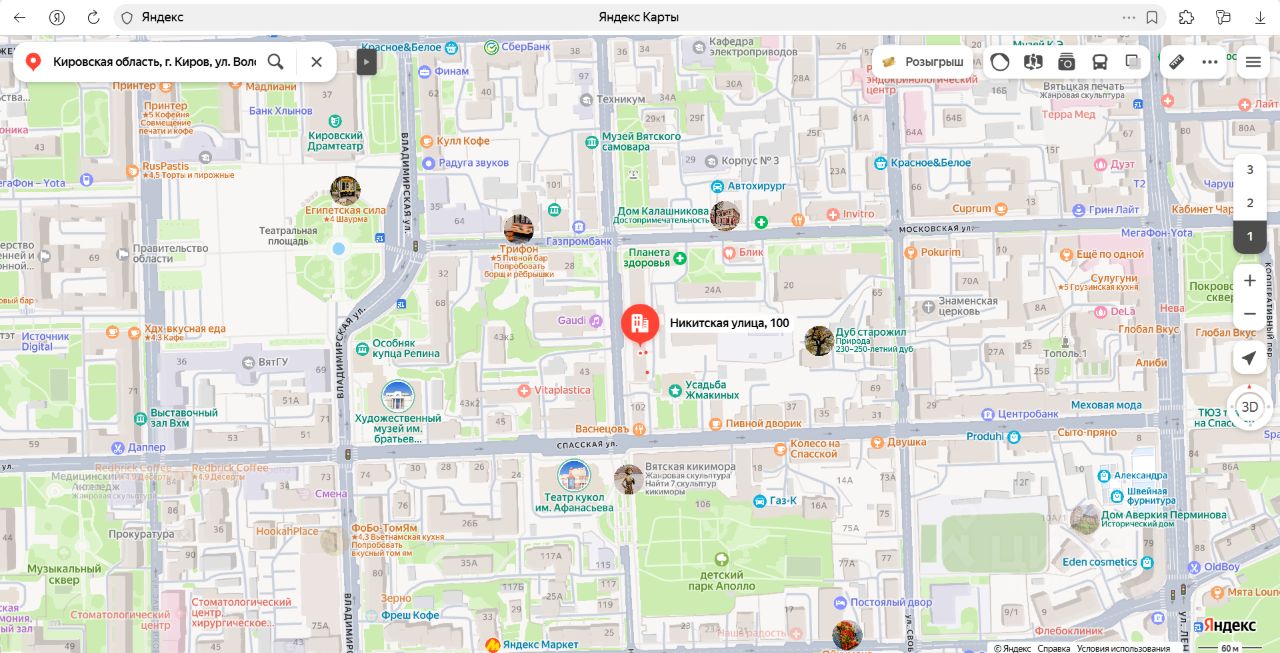This screenshot has width=1280, height=653.
Task: Zoom in with the plus button
Action: 1250,281
